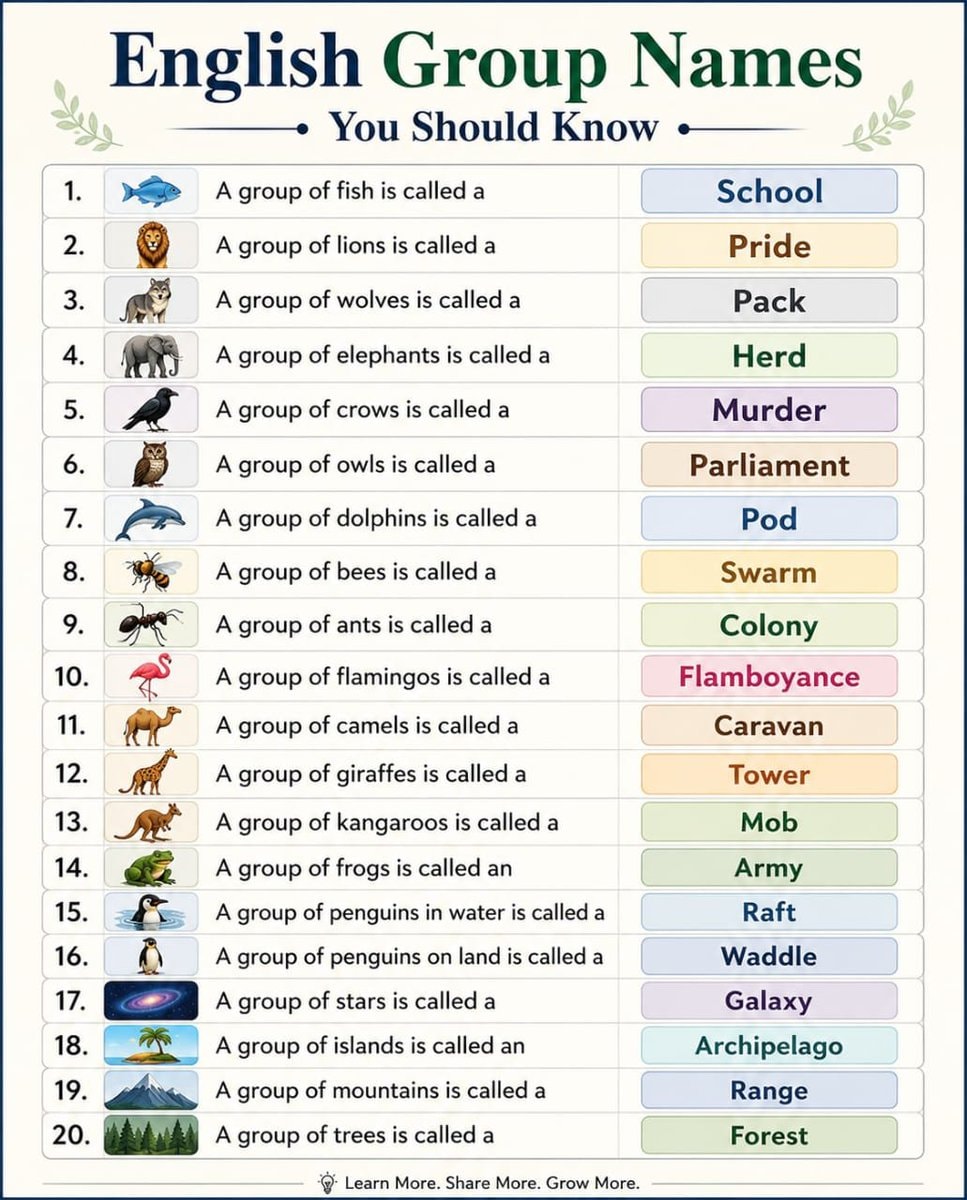Click the pink flamingo icon
The width and height of the screenshot is (967, 1200).
tap(151, 676)
